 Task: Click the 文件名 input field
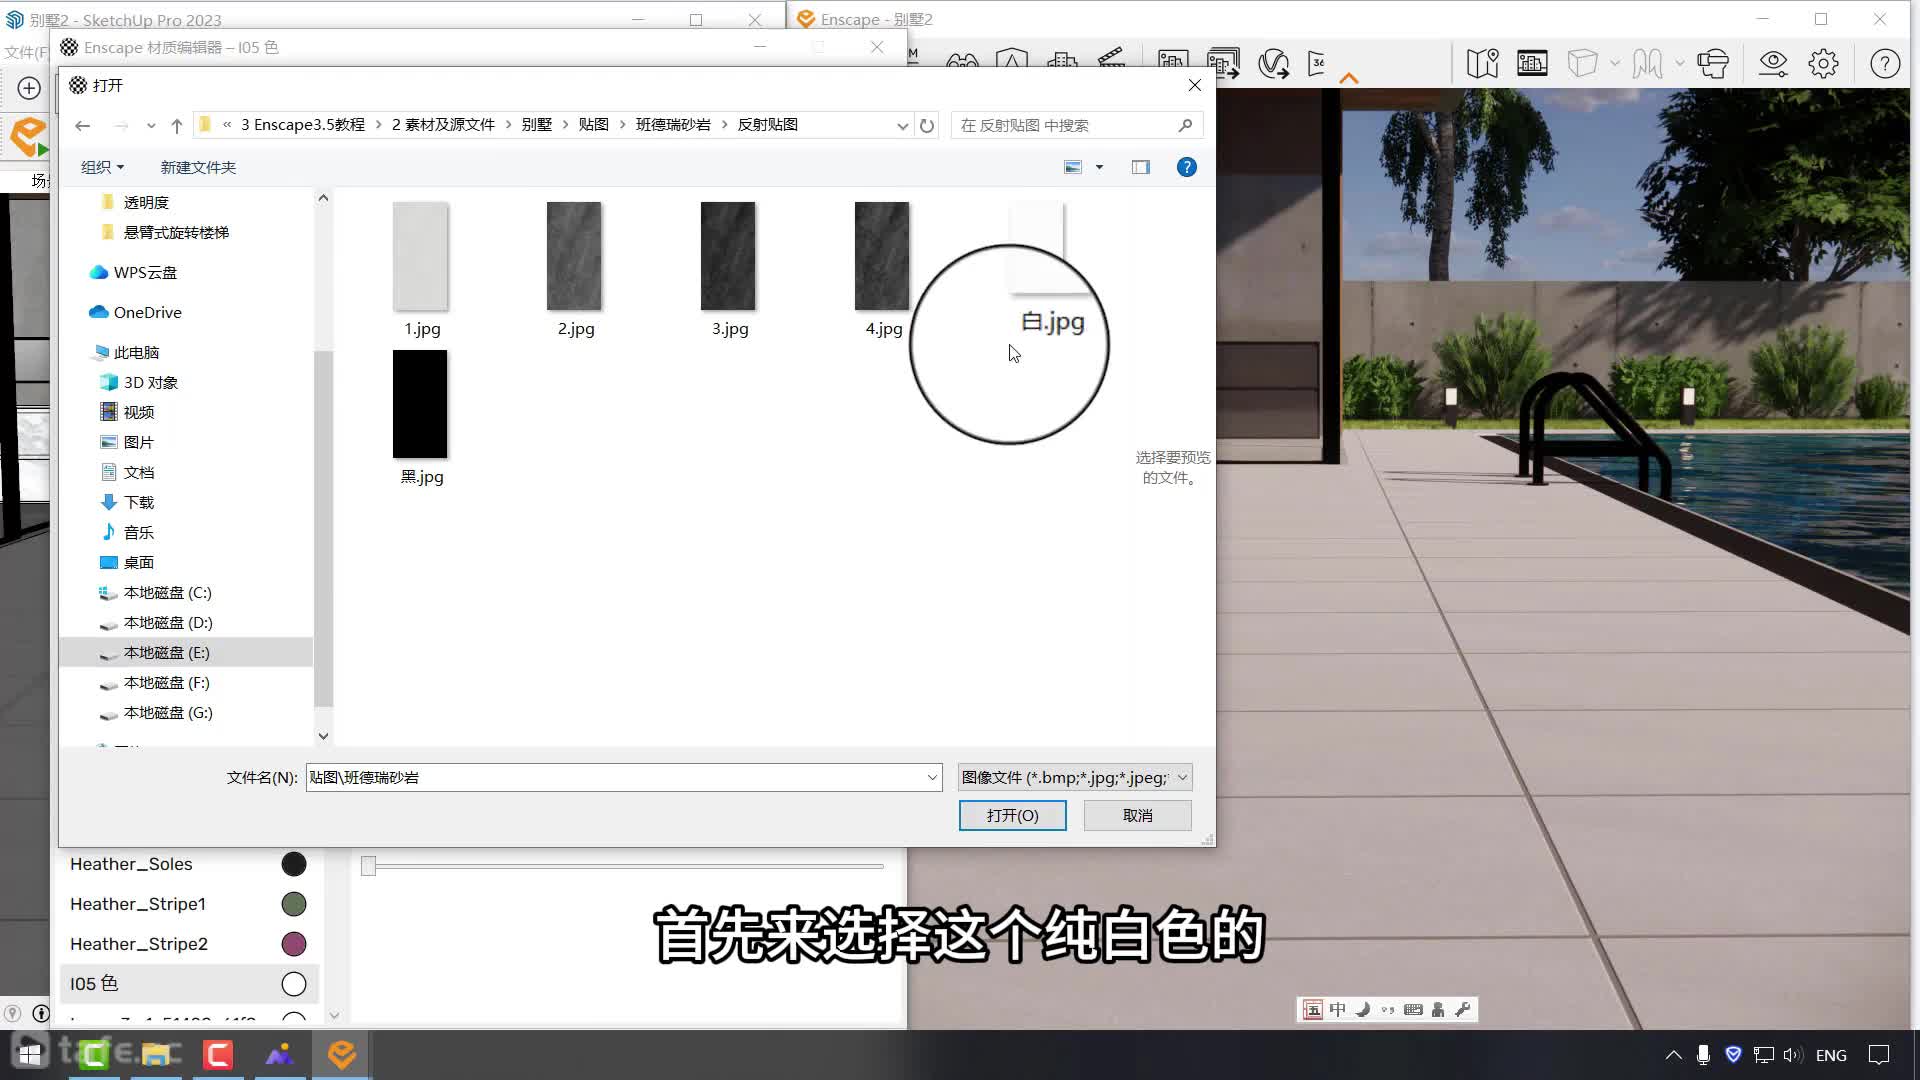click(x=615, y=777)
